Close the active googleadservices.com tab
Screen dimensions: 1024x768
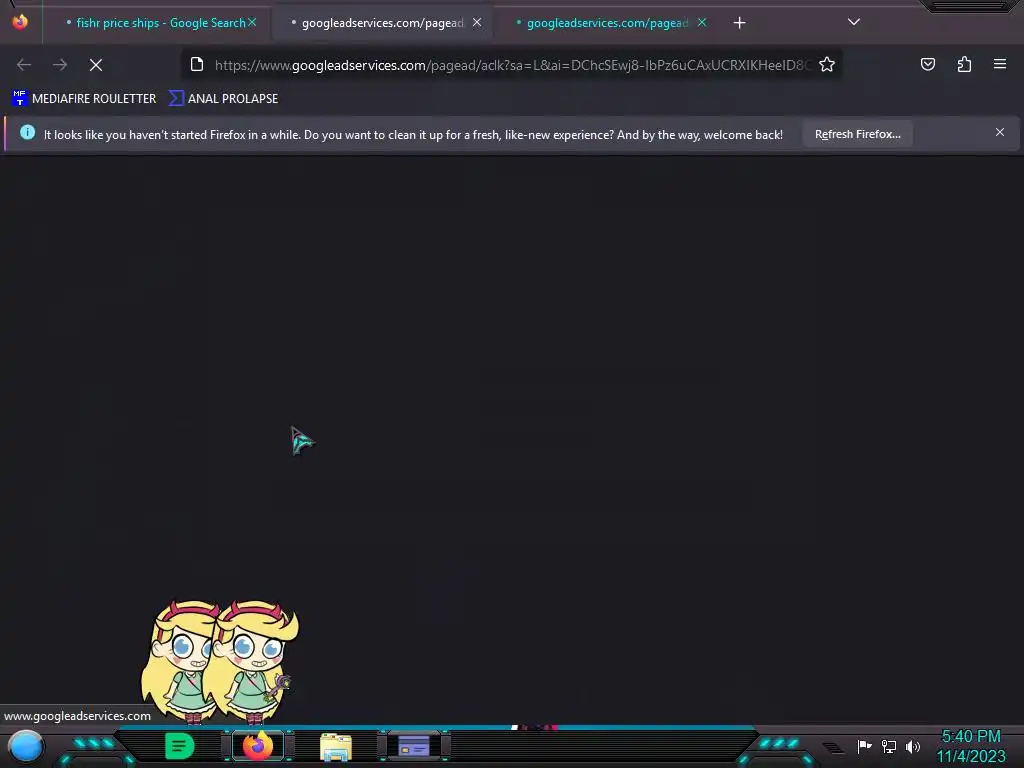coord(477,22)
